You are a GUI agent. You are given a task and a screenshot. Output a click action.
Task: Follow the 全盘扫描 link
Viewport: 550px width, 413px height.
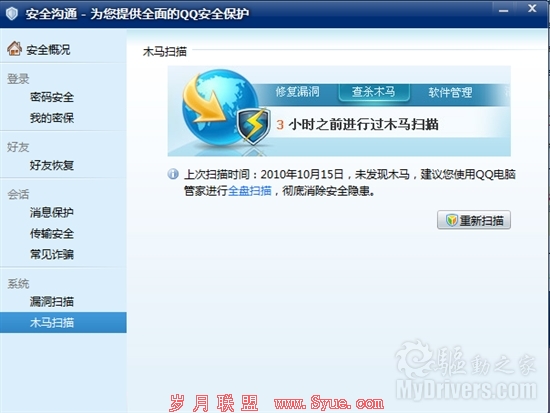(250, 191)
